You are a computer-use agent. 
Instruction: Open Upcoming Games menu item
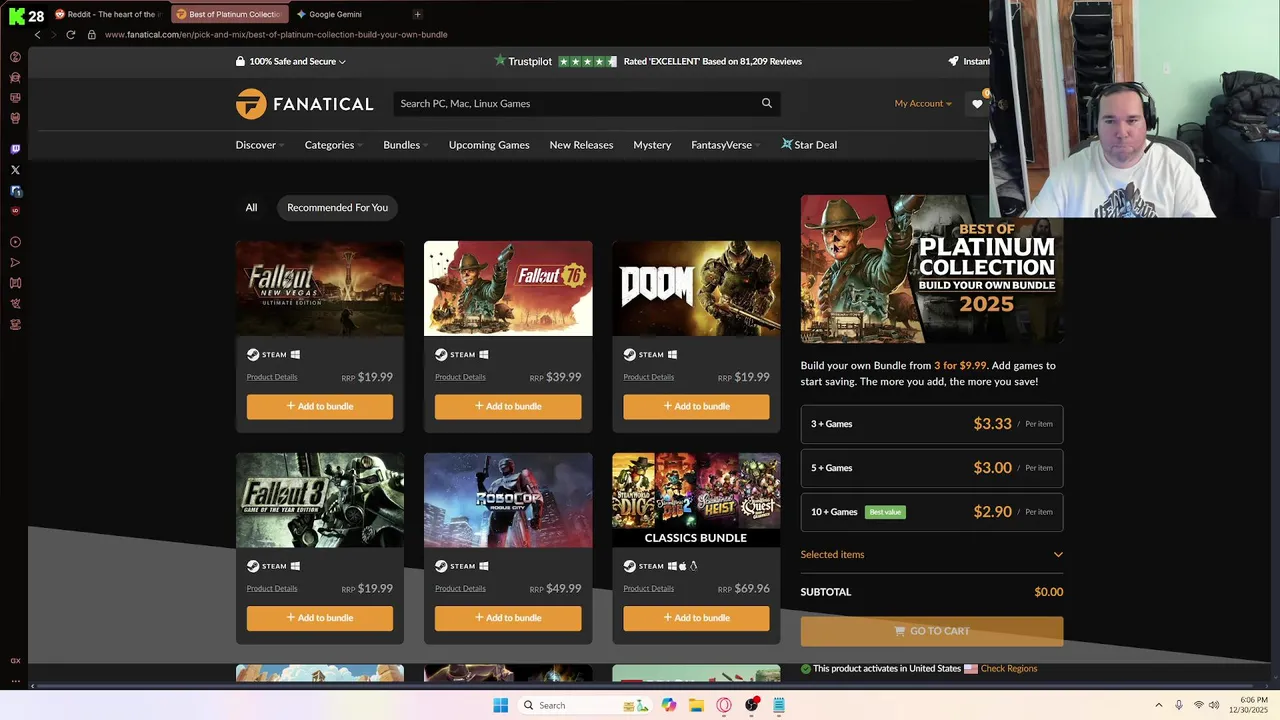489,145
